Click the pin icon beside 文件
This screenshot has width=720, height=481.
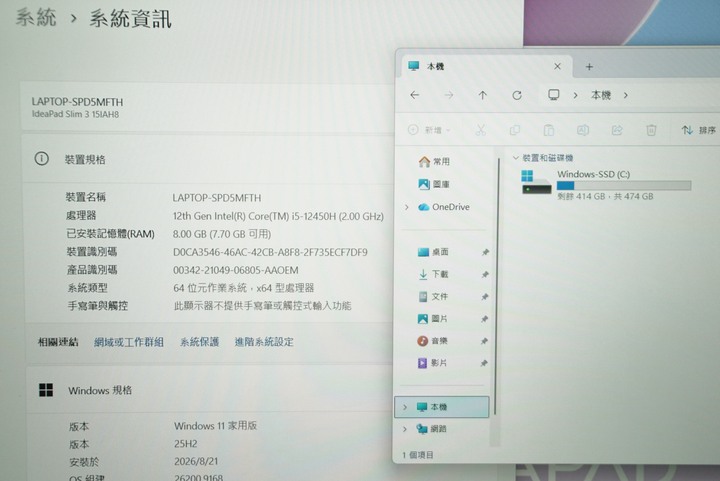click(484, 296)
